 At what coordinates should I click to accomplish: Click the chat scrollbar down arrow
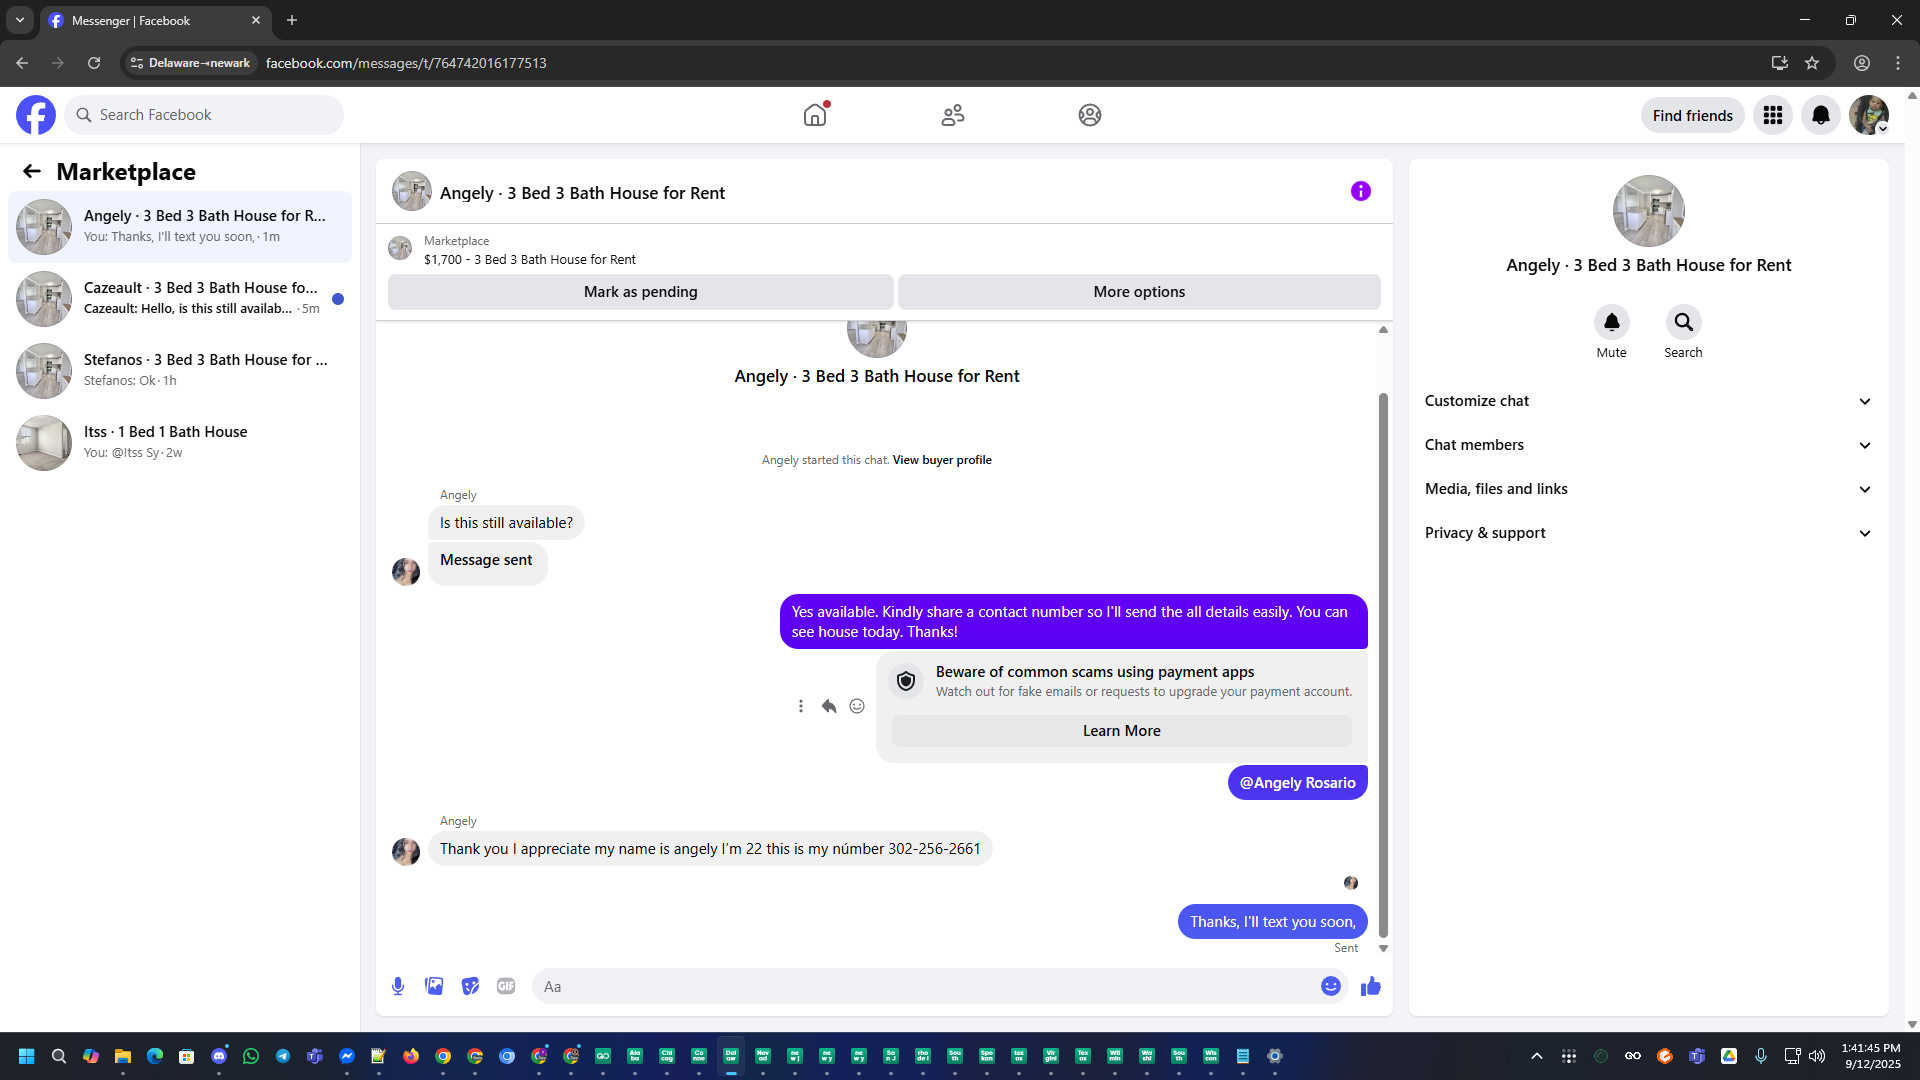1383,948
